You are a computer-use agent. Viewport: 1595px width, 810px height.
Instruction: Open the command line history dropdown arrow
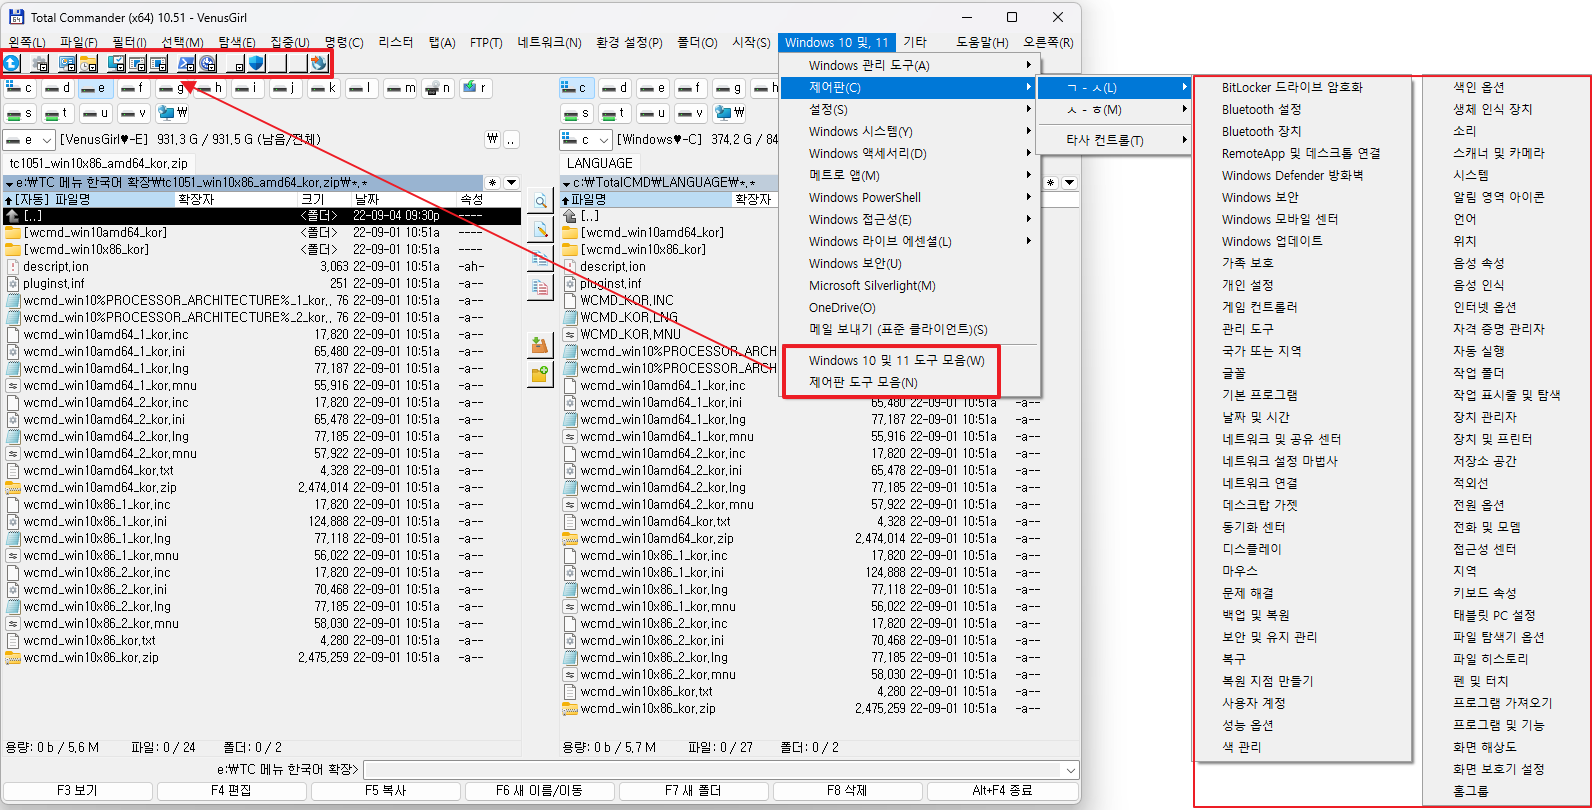tap(1071, 770)
